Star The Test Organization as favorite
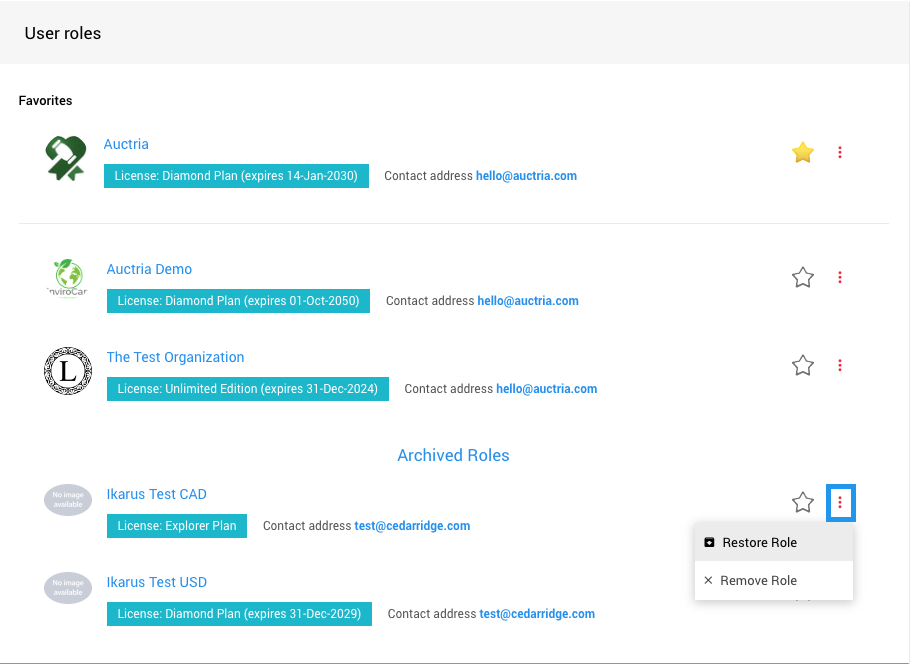 [802, 365]
